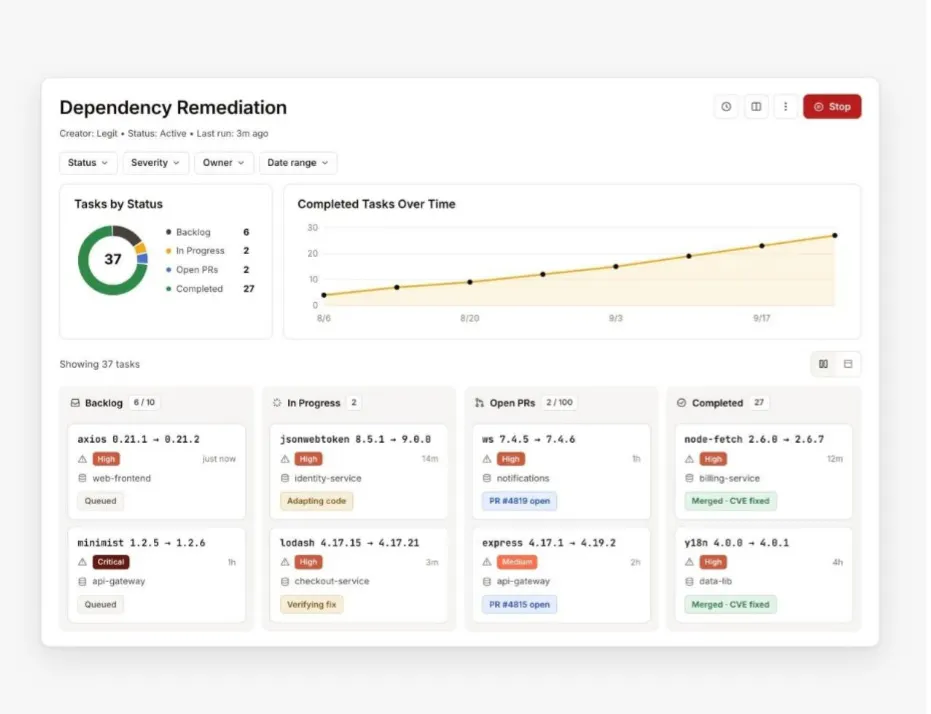Image resolution: width=931 pixels, height=714 pixels.
Task: Open the Owner filter dropdown
Action: click(x=224, y=163)
